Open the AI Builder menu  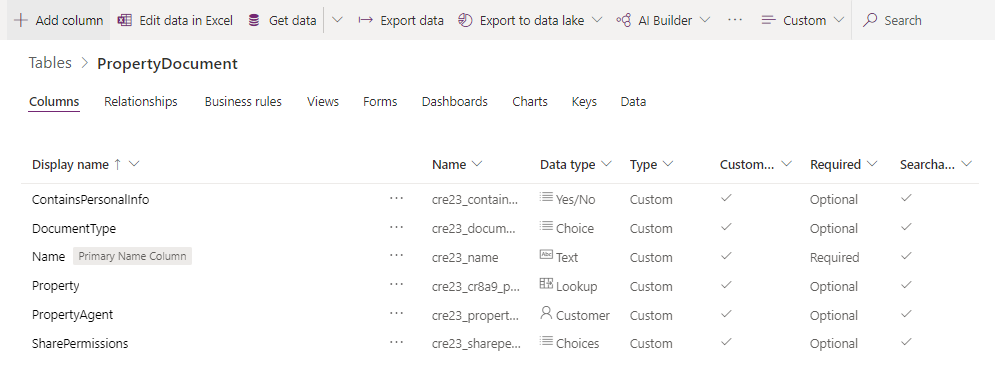point(663,20)
